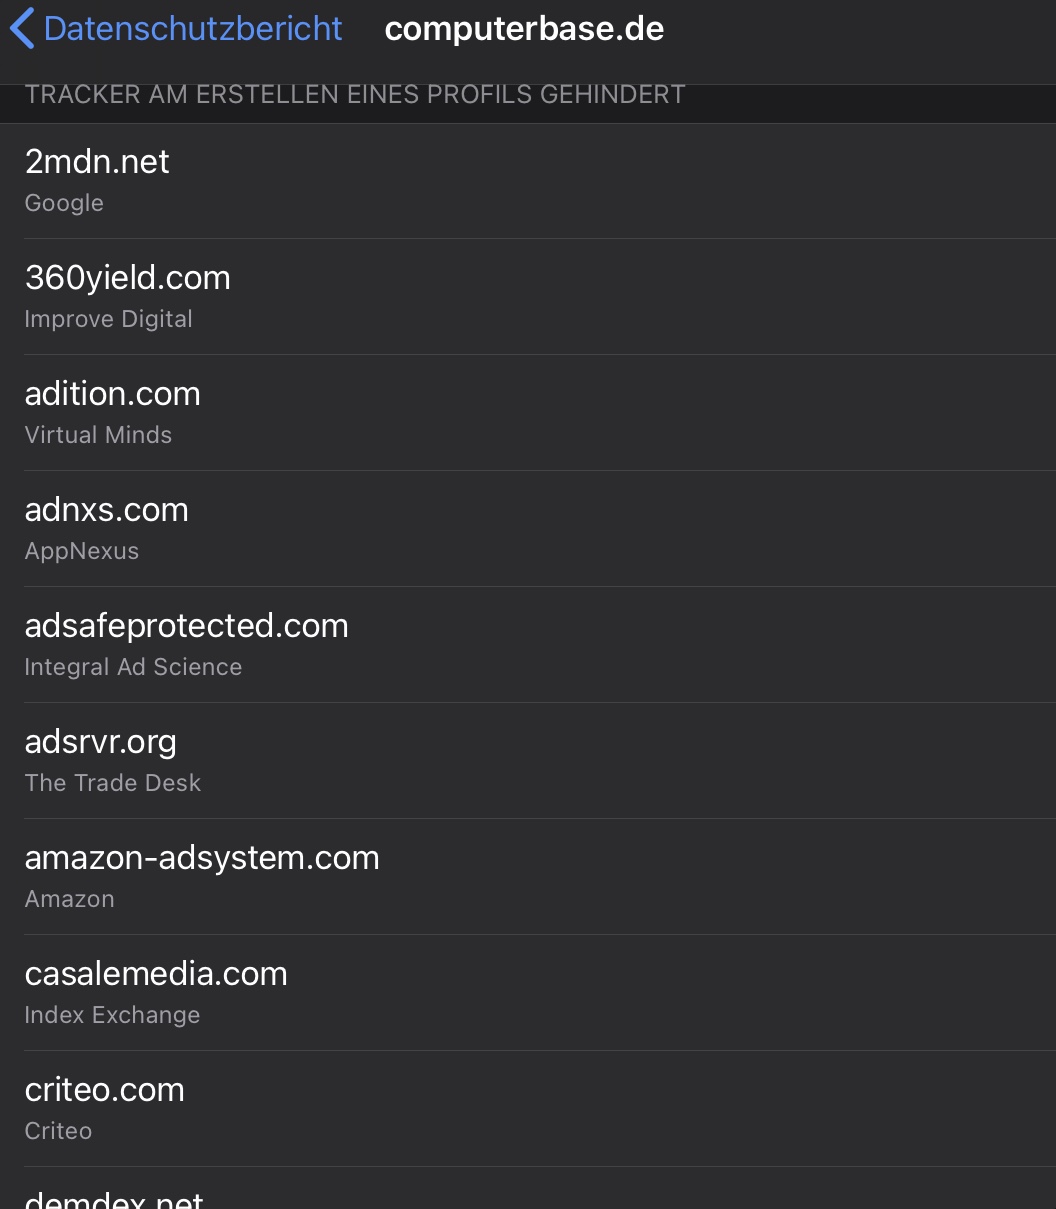Select the adsafeprotected.com entry

(528, 645)
